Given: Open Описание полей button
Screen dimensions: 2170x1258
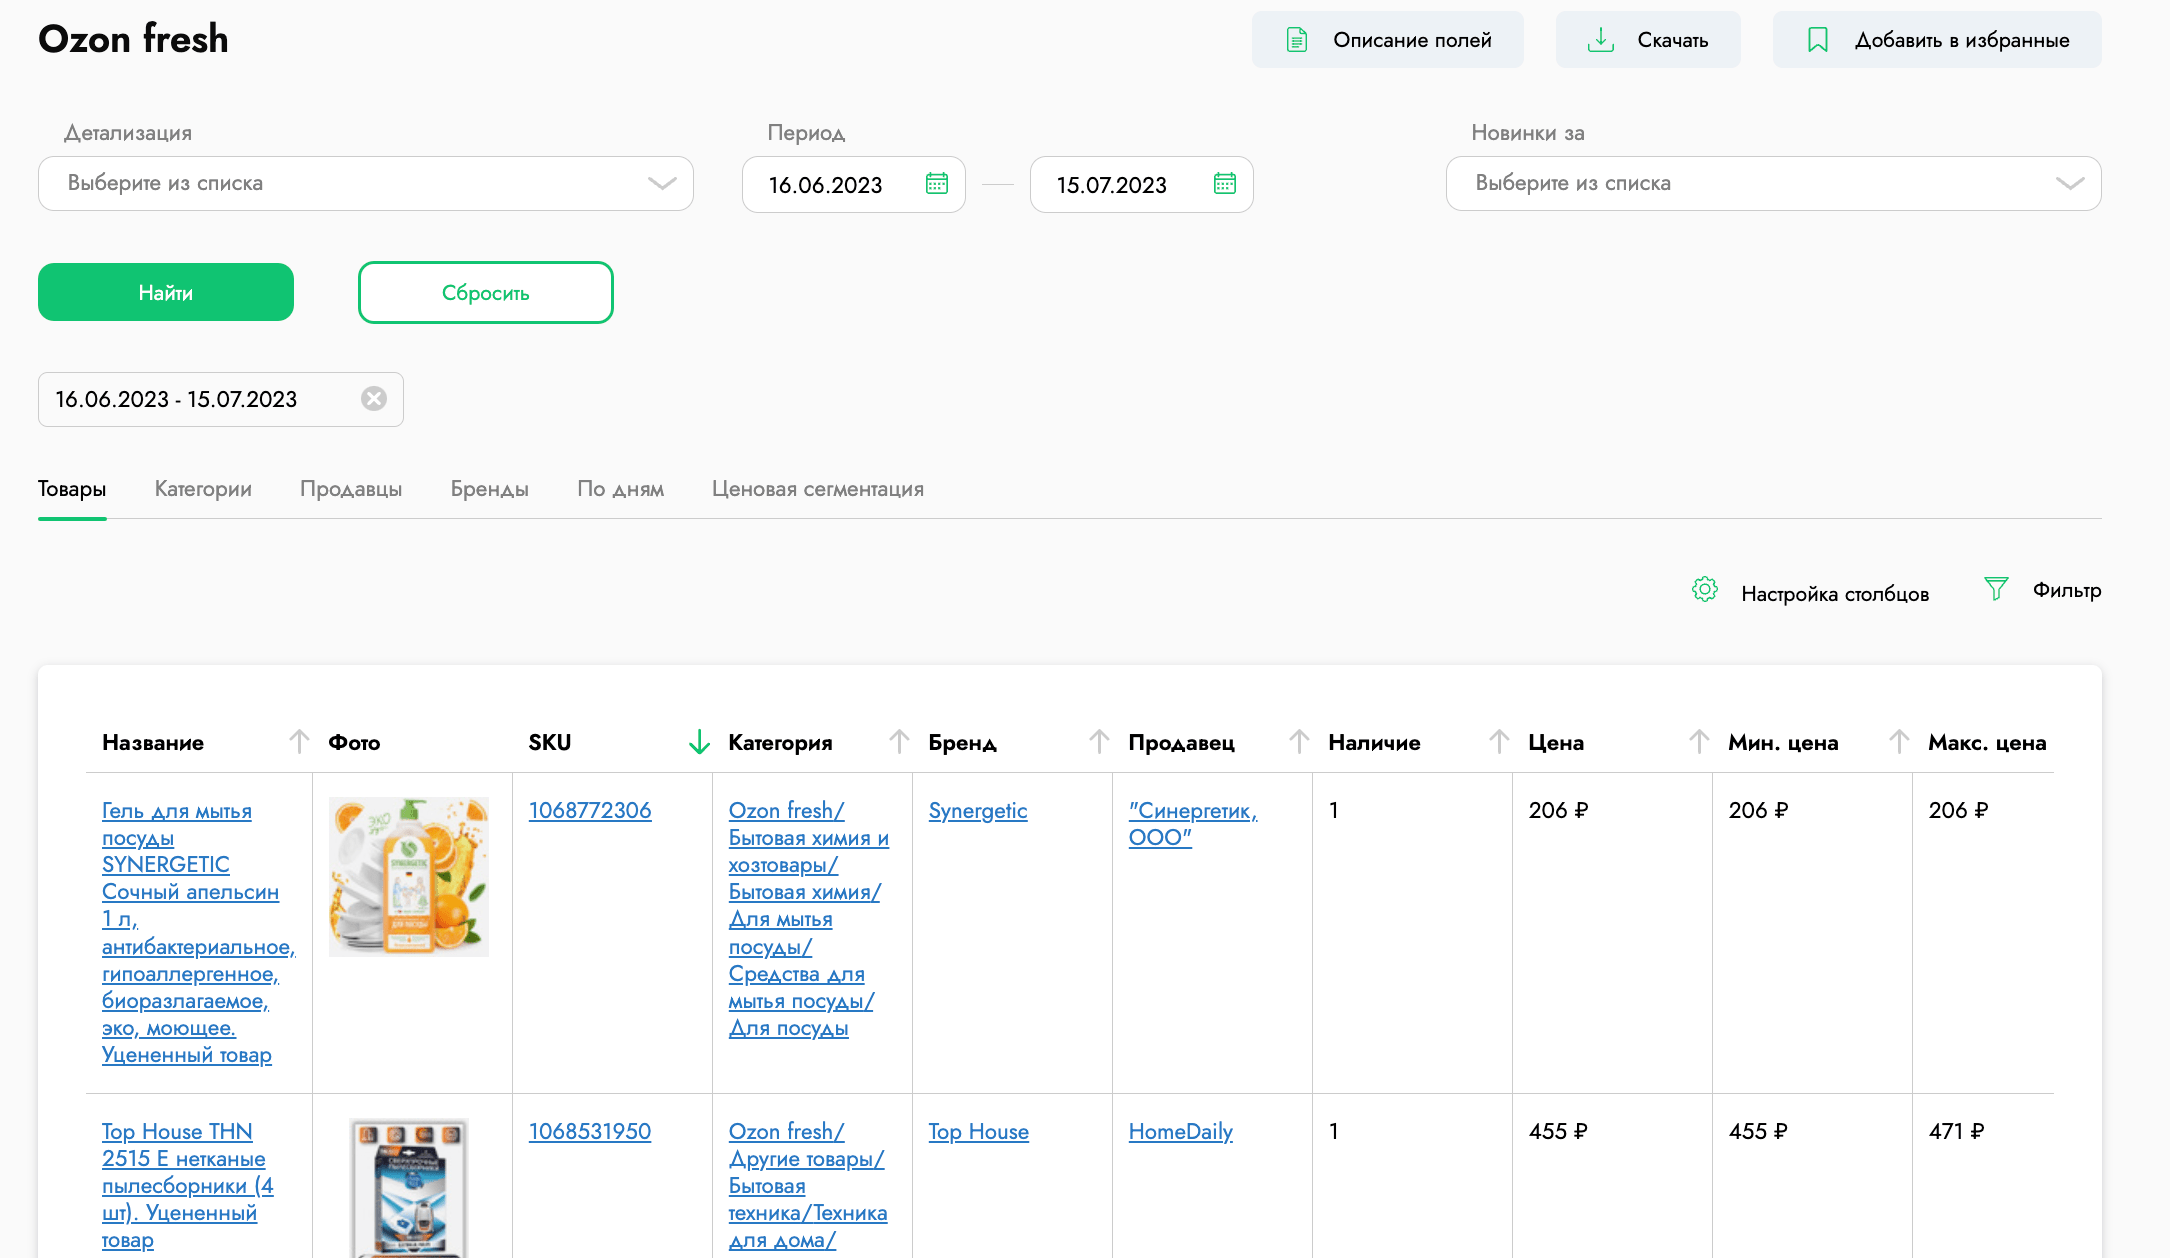Looking at the screenshot, I should (x=1388, y=40).
